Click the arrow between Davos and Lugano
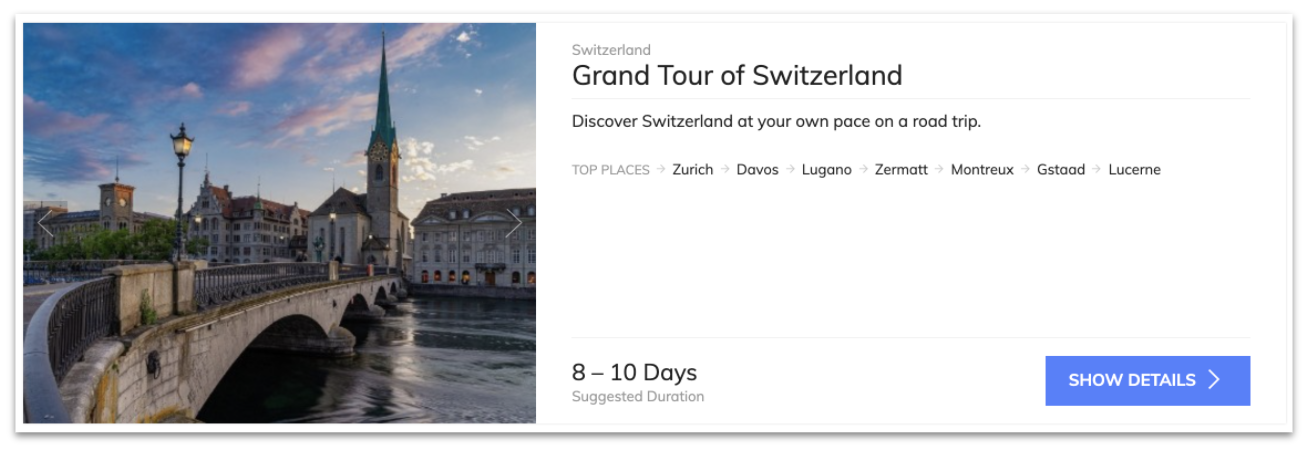This screenshot has width=1306, height=450. 790,170
